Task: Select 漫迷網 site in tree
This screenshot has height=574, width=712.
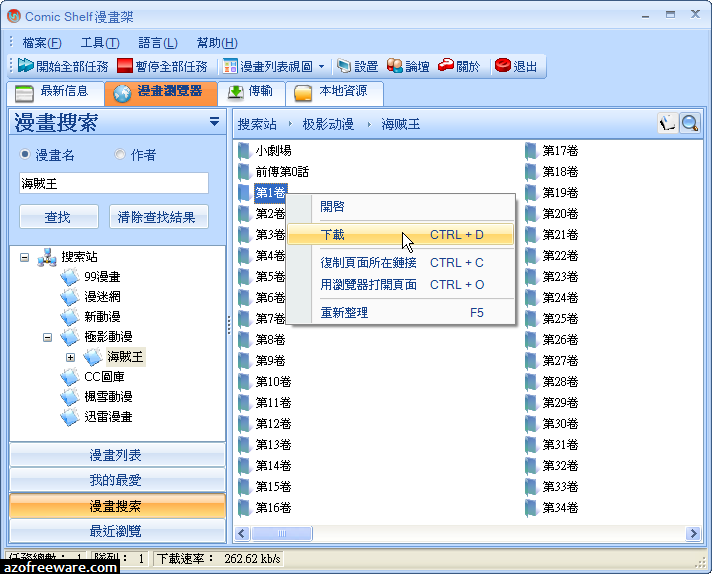Action: pyautogui.click(x=102, y=297)
